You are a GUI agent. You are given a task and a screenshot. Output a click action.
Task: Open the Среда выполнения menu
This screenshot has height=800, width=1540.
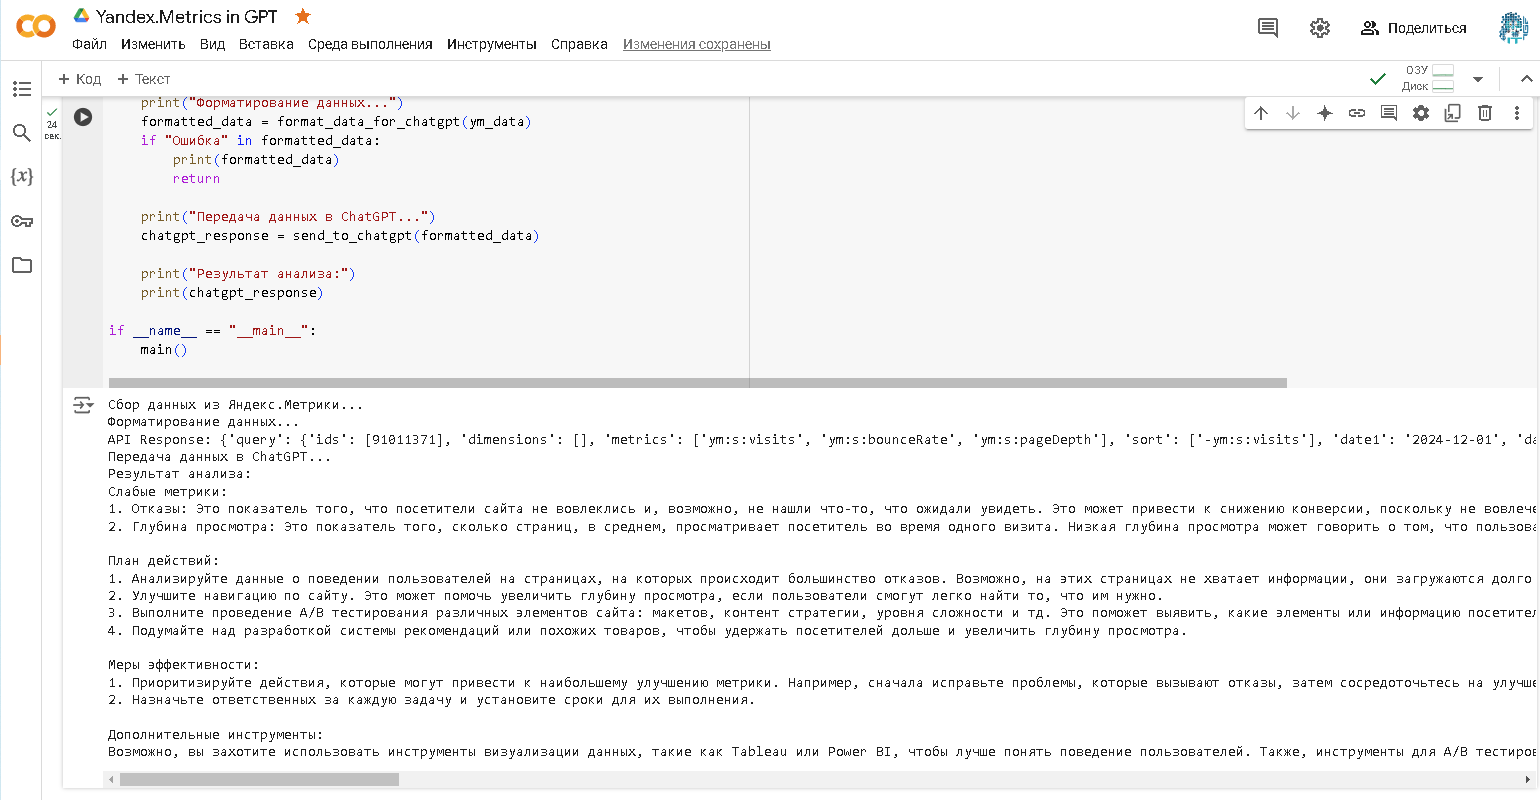(370, 44)
